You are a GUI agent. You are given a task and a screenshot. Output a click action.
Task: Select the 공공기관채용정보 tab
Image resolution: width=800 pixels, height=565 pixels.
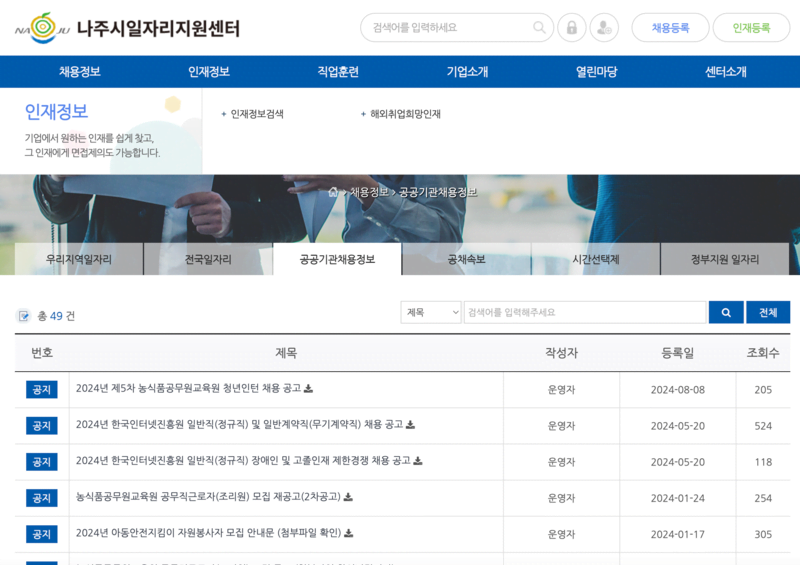pyautogui.click(x=337, y=259)
